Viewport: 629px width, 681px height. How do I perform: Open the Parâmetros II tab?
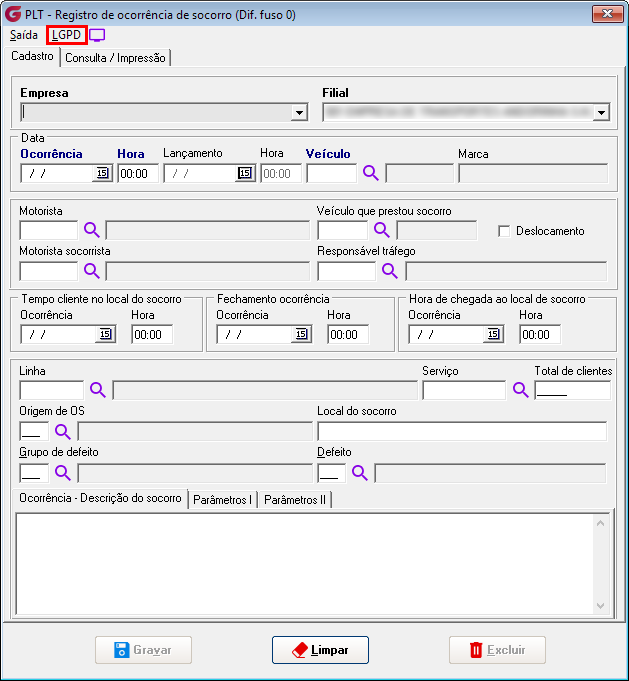click(x=295, y=500)
